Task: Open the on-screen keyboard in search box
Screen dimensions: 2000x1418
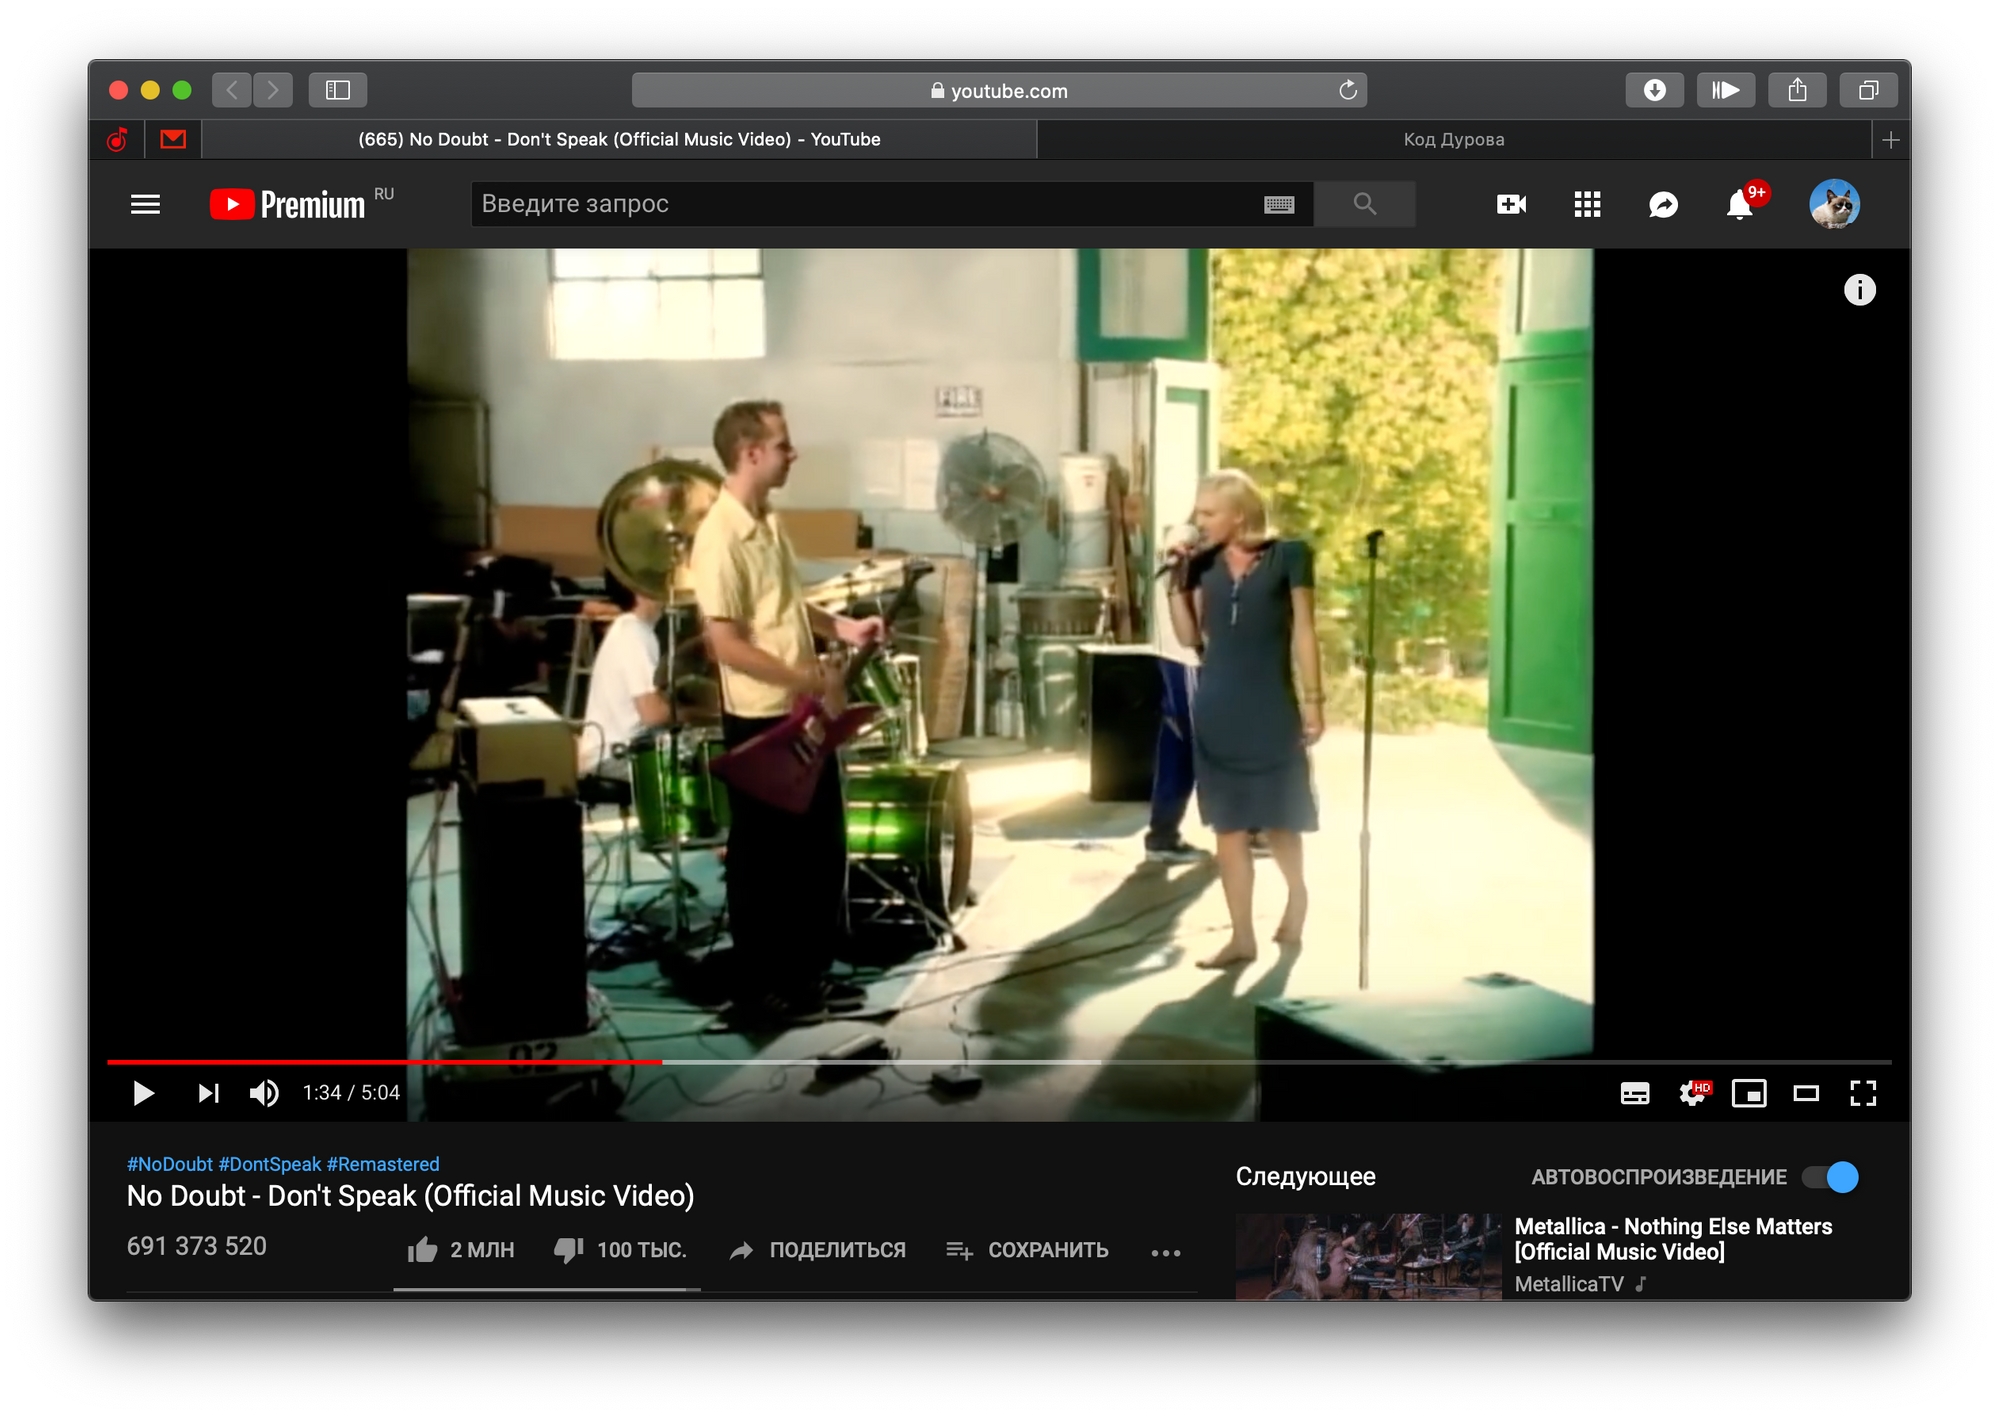Action: 1279,204
